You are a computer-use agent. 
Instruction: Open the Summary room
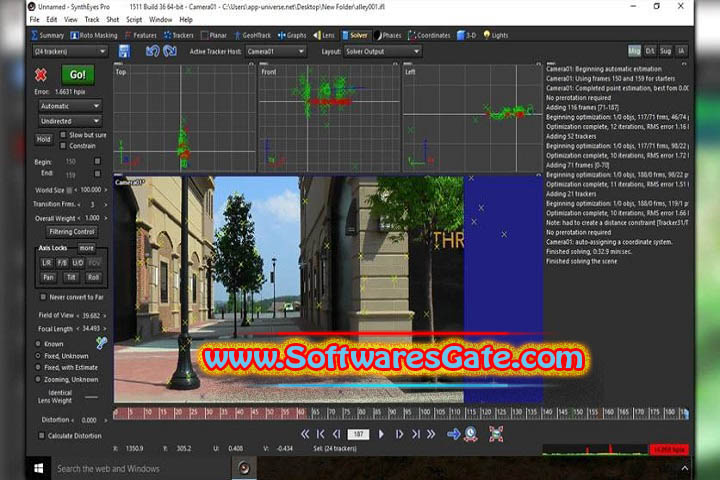[48, 35]
